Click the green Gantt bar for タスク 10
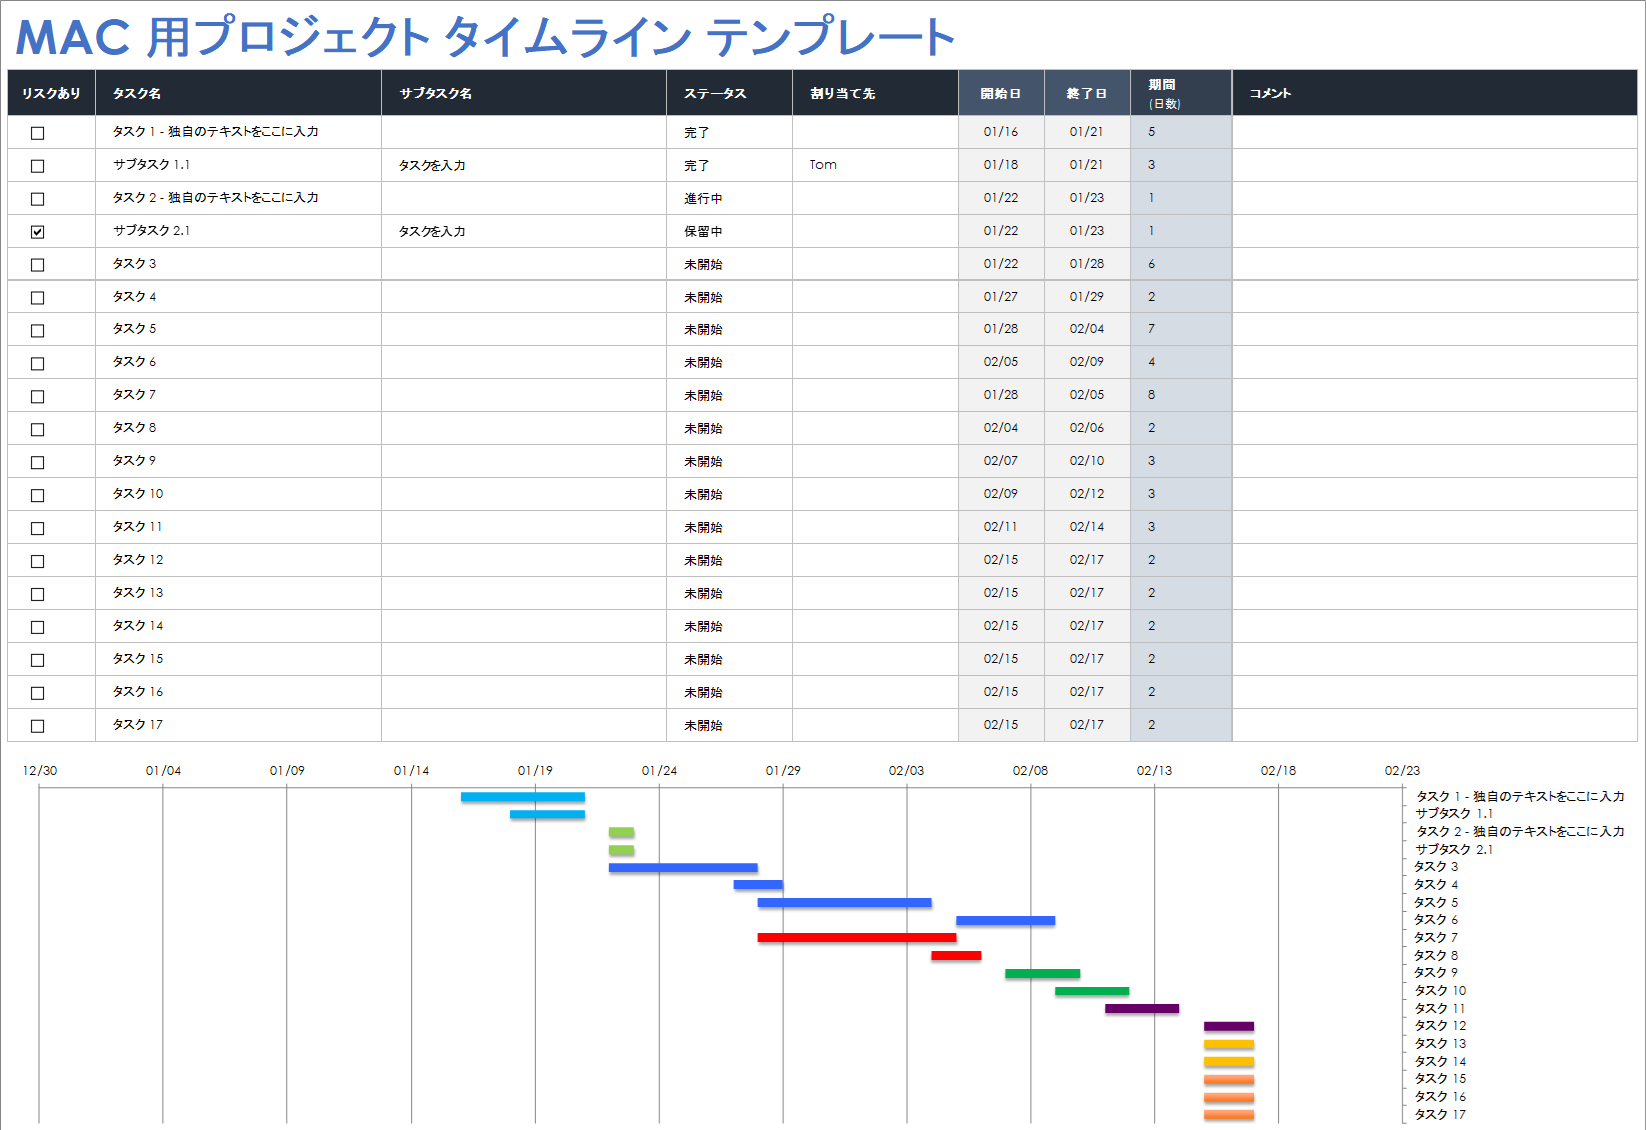Image resolution: width=1646 pixels, height=1130 pixels. tap(1092, 991)
